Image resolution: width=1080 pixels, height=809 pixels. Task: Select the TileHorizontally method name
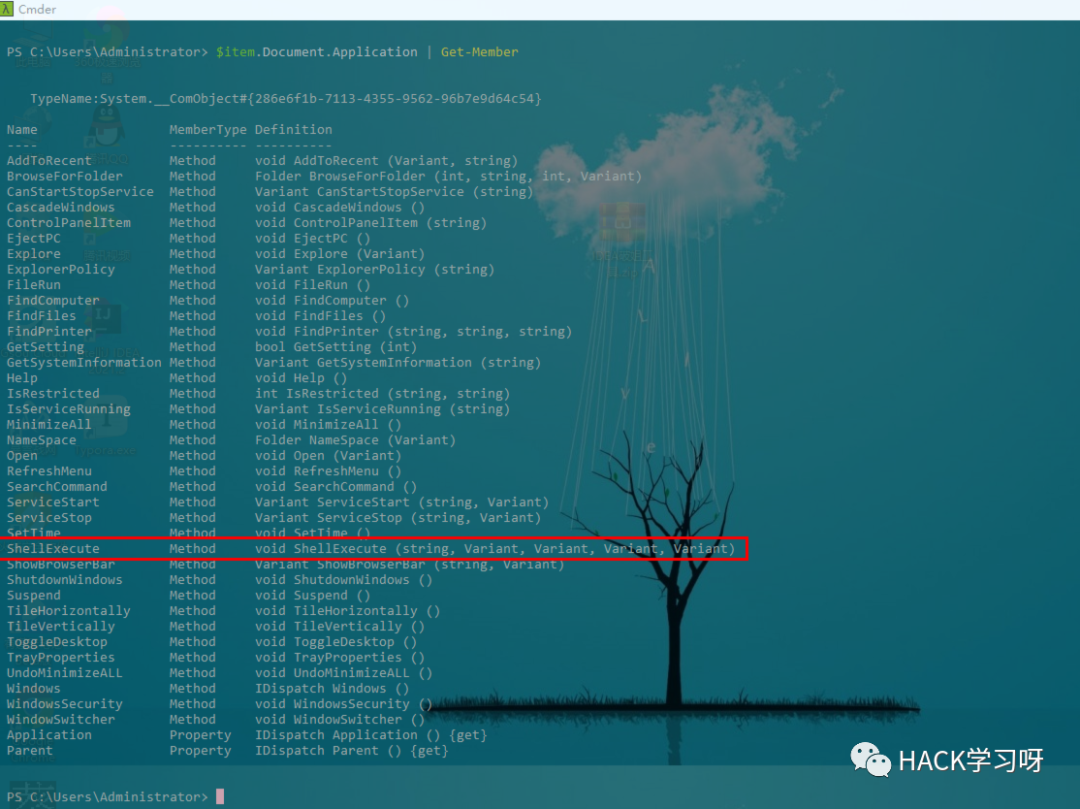(69, 611)
